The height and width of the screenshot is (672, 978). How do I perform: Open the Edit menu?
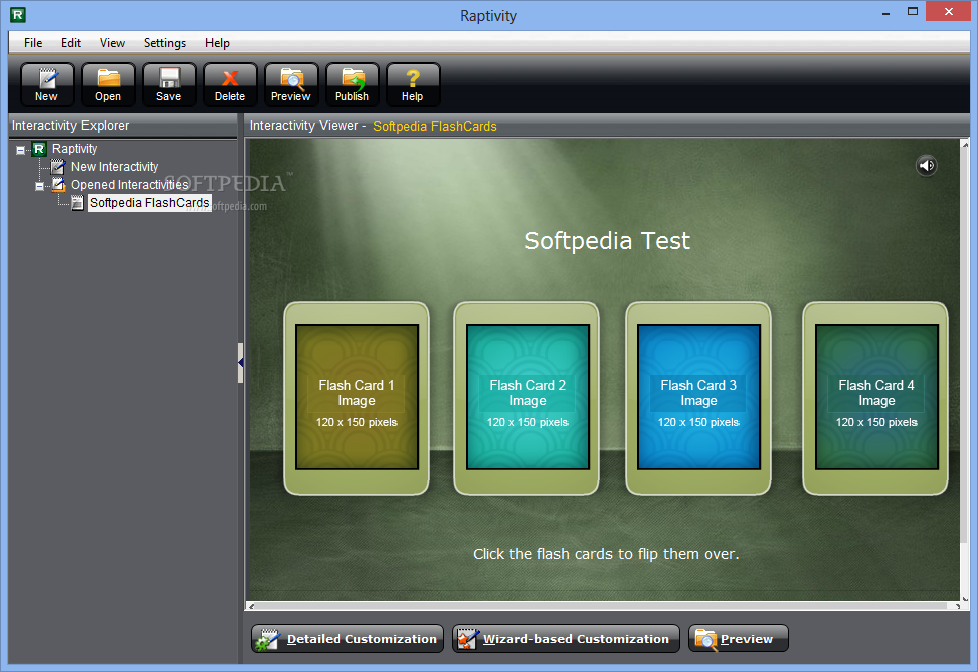point(70,42)
